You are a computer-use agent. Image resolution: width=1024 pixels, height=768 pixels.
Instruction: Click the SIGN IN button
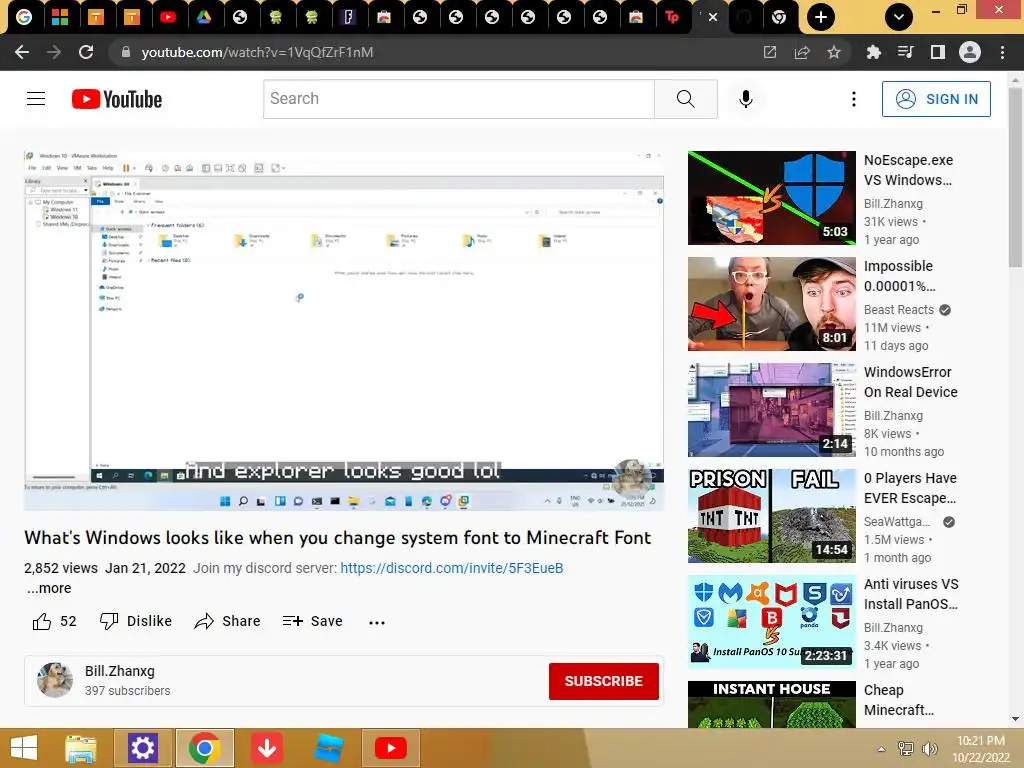coord(936,99)
